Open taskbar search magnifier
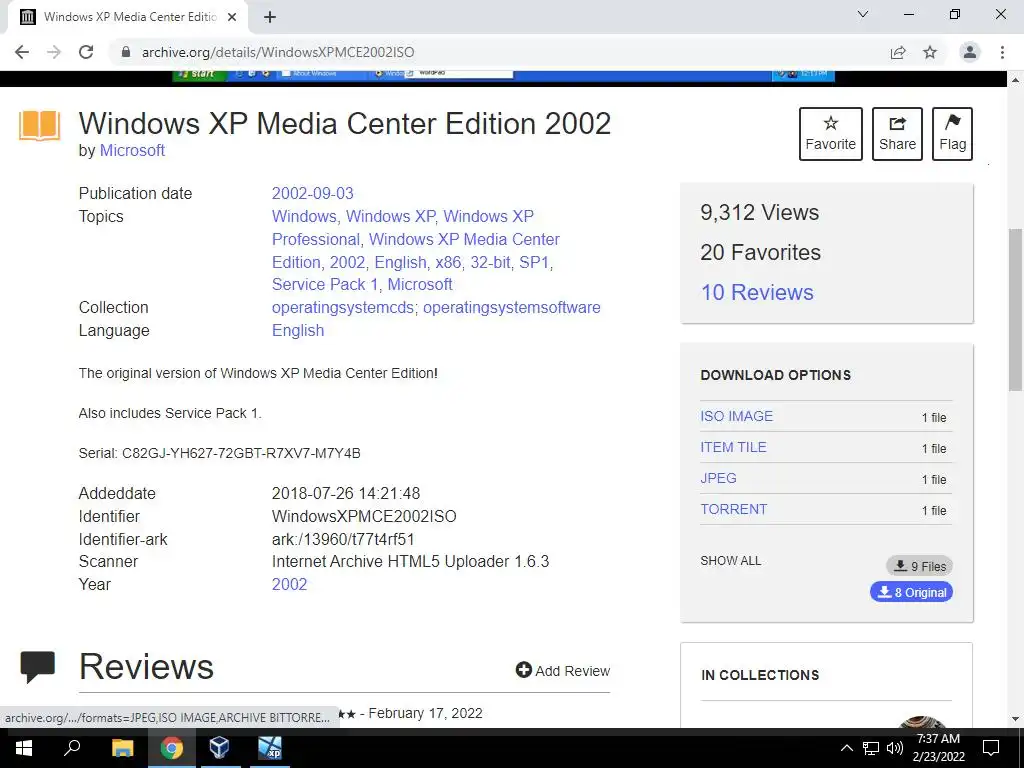 (x=72, y=748)
